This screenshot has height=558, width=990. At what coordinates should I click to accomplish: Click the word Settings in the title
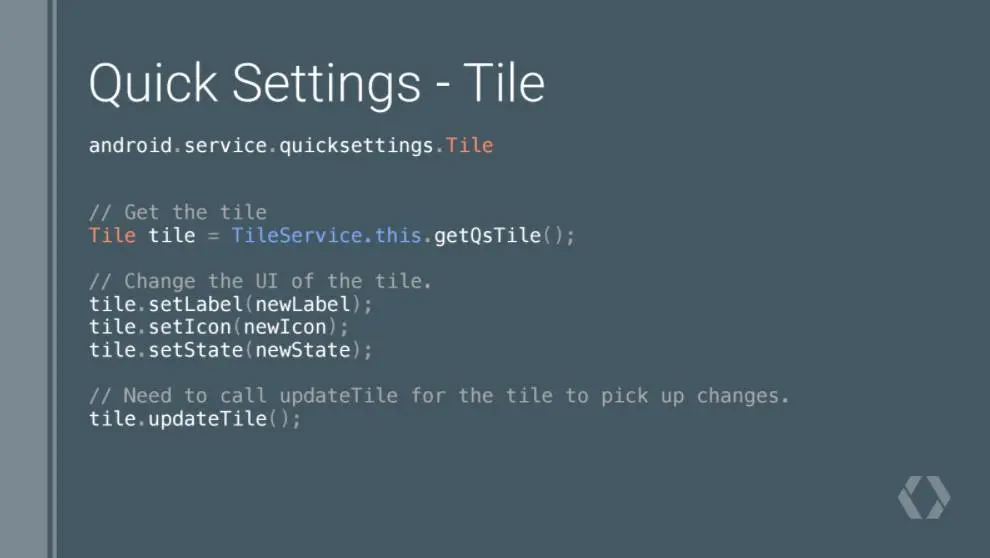point(326,85)
